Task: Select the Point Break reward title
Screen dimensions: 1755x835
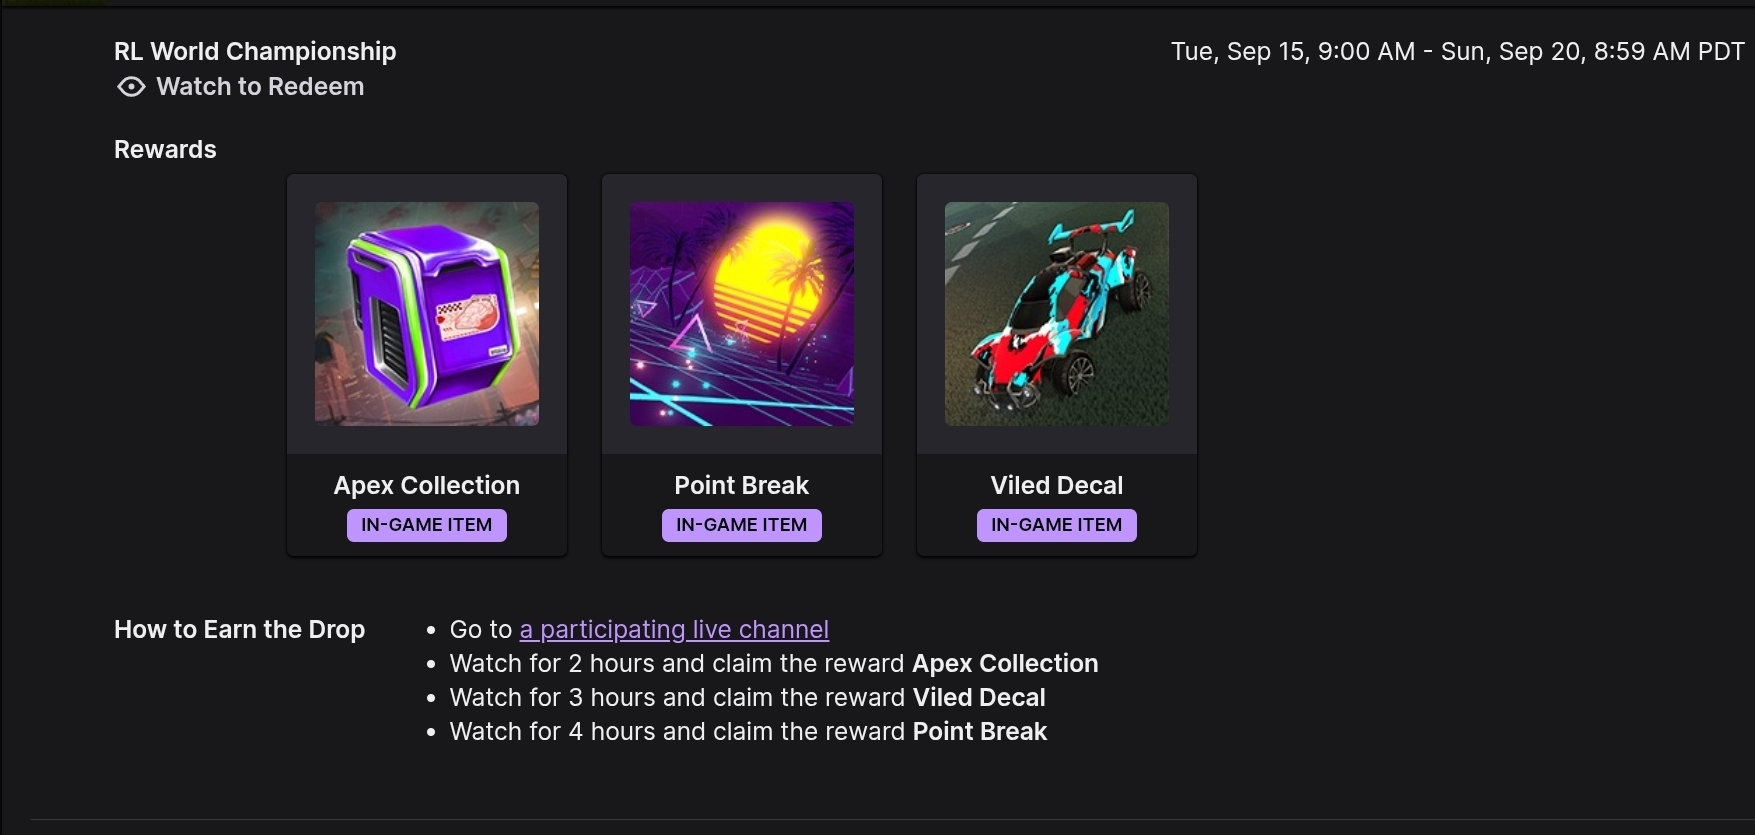Action: [742, 485]
